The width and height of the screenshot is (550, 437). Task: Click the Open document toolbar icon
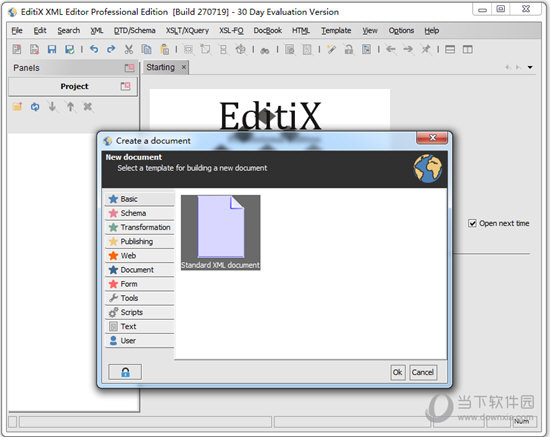(34, 49)
